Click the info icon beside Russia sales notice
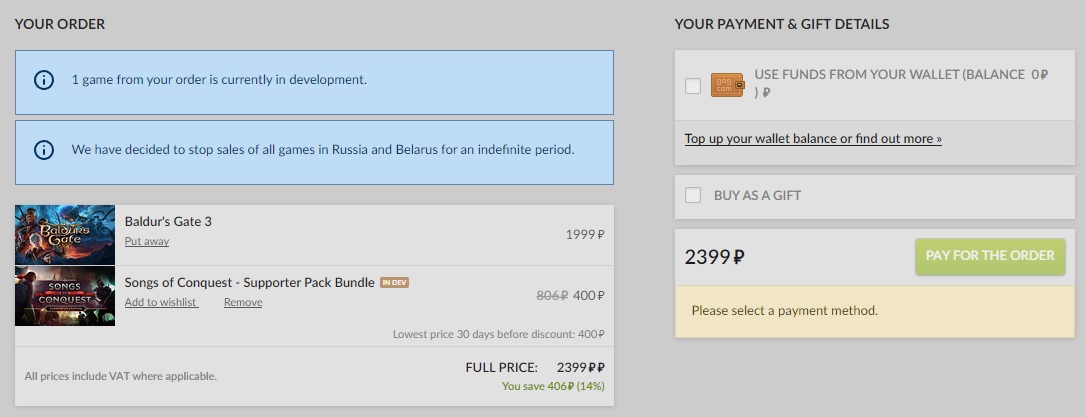The width and height of the screenshot is (1086, 417). click(x=44, y=150)
